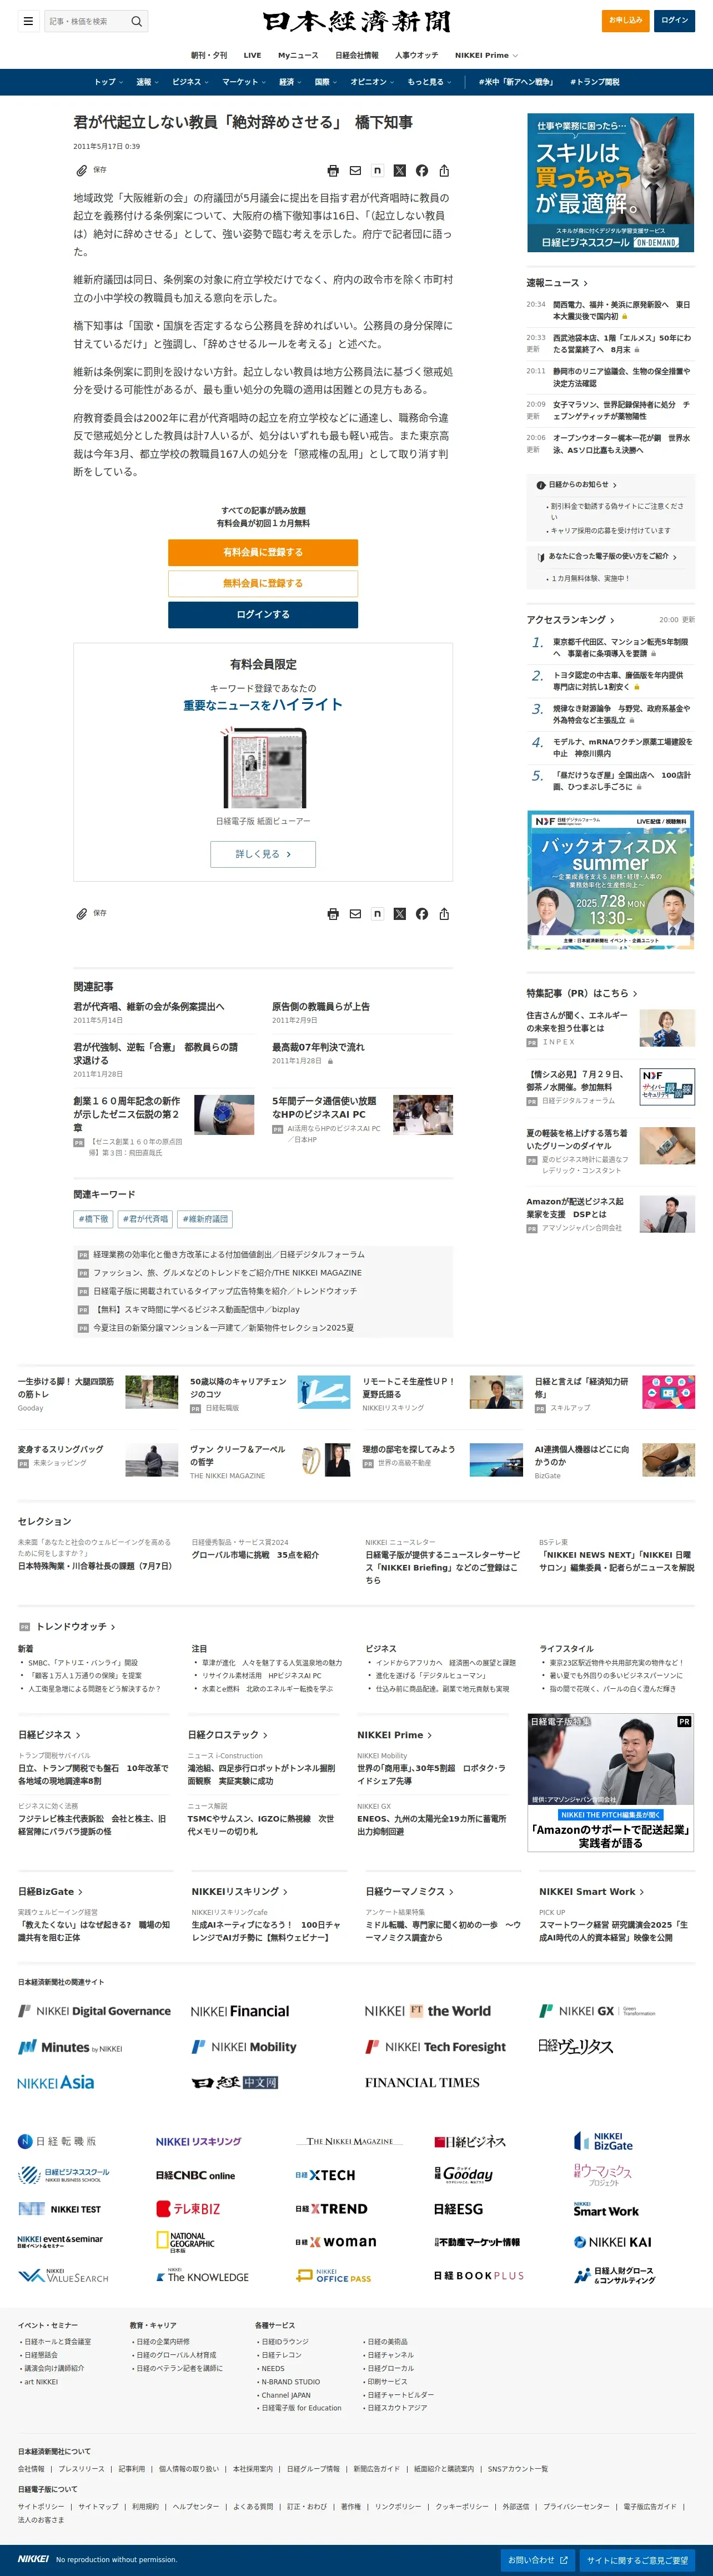
Task: Click the 詳しく見る button
Action: pos(263,854)
